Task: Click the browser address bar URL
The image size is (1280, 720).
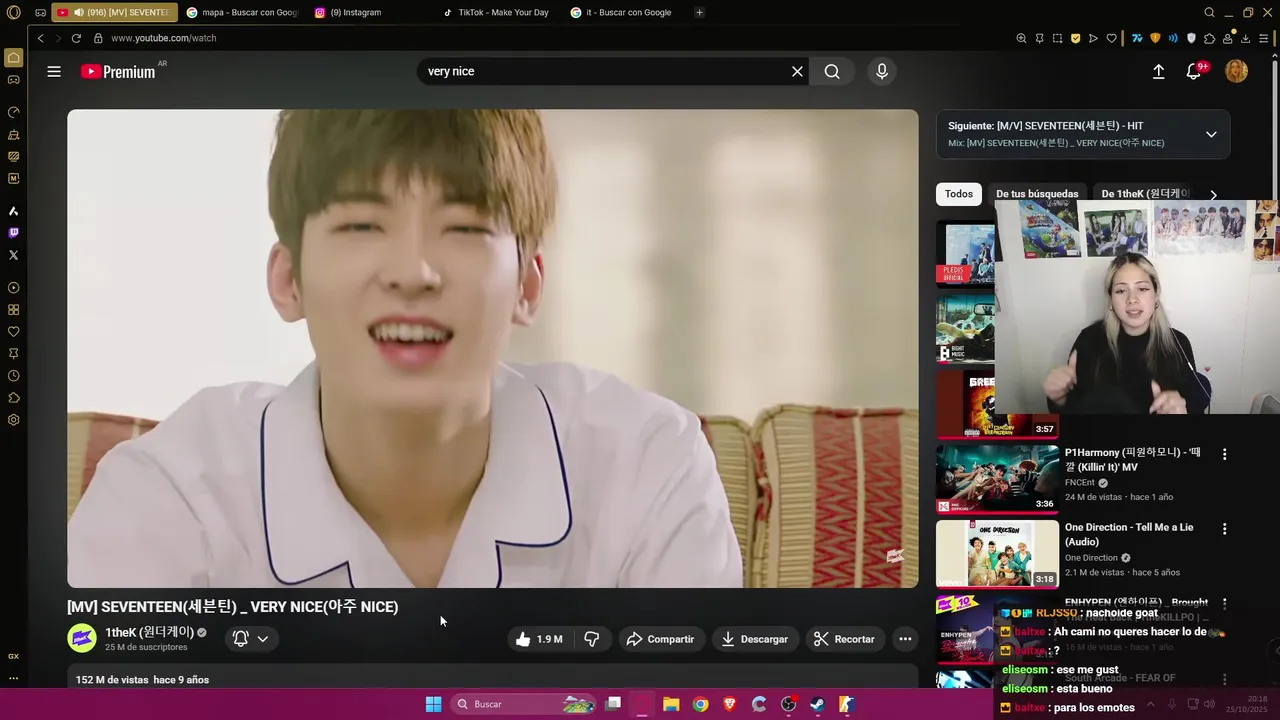Action: click(164, 38)
